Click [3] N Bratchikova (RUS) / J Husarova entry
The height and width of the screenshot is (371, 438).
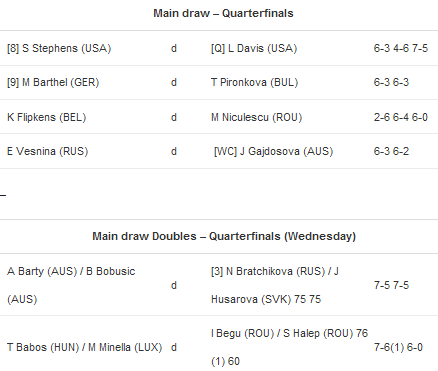[275, 285]
